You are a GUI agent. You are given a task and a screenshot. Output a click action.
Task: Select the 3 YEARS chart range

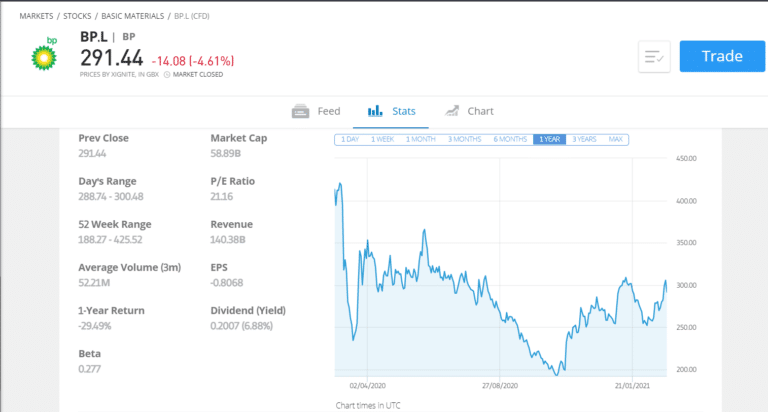pos(584,139)
